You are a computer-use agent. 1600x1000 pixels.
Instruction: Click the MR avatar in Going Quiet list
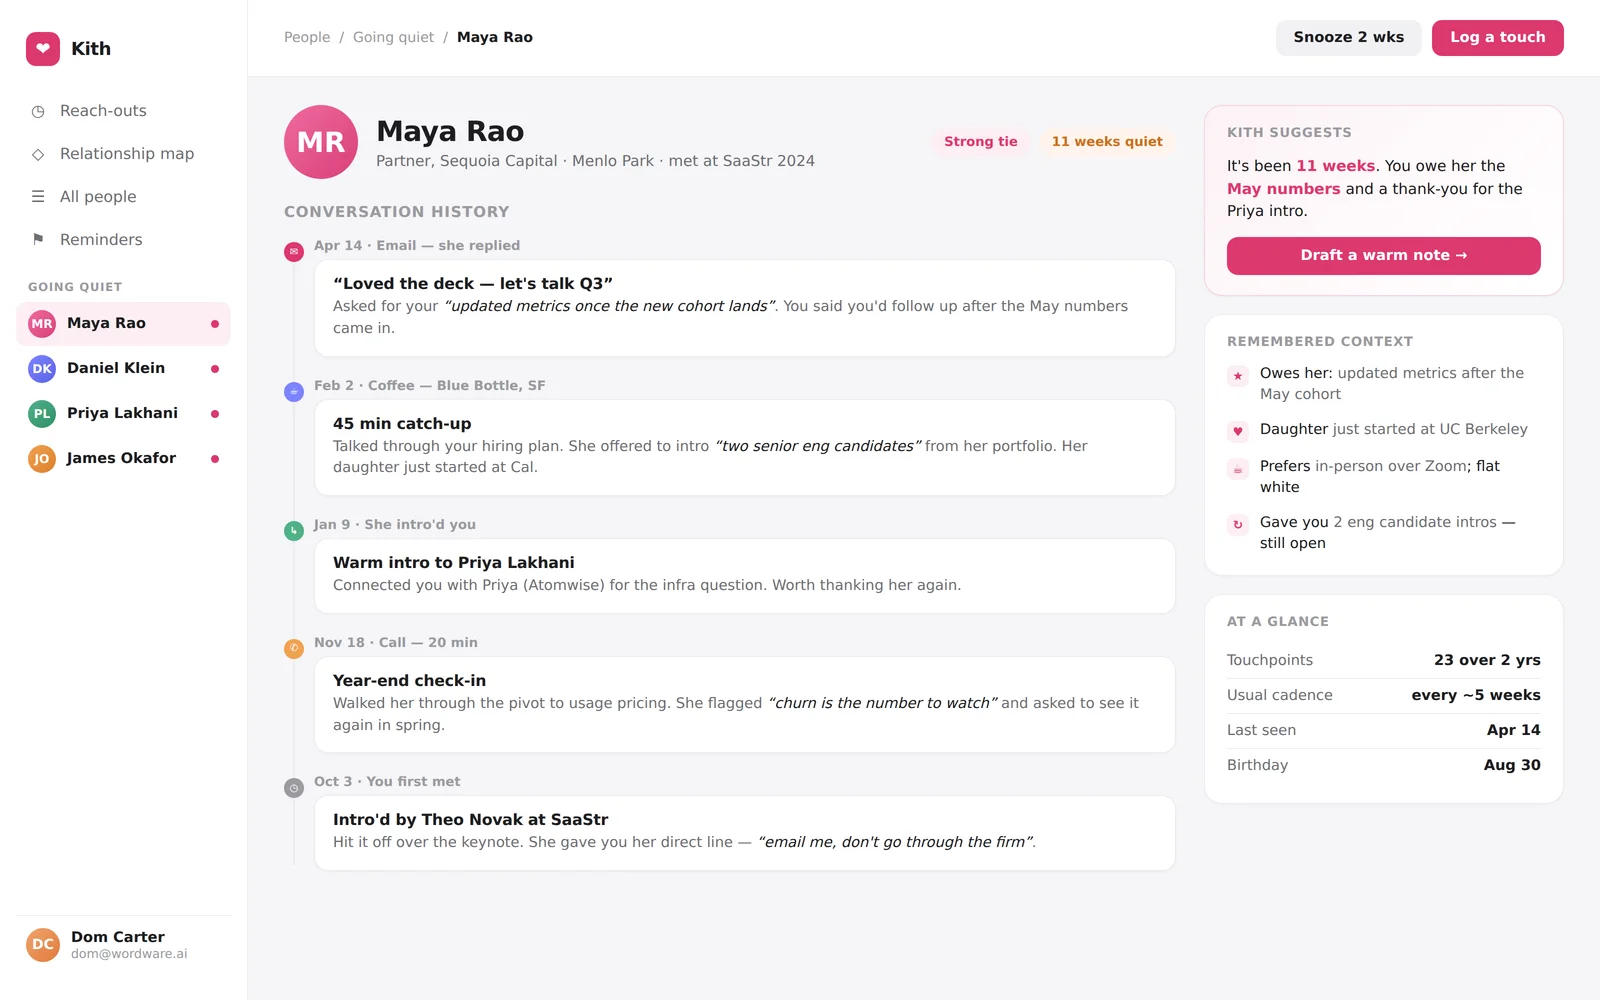coord(42,324)
